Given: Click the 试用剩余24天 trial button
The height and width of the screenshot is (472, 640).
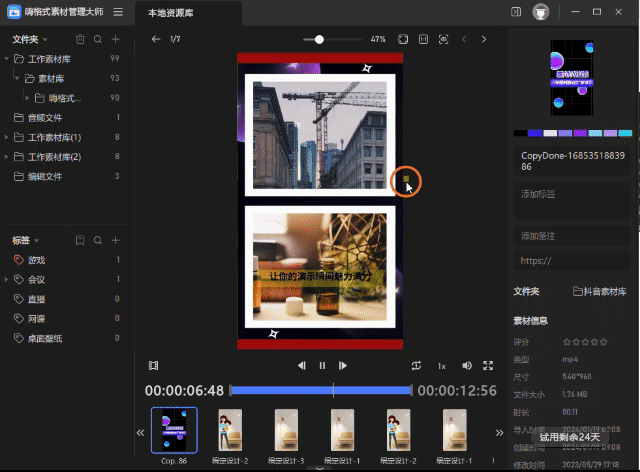Looking at the screenshot, I should (569, 437).
